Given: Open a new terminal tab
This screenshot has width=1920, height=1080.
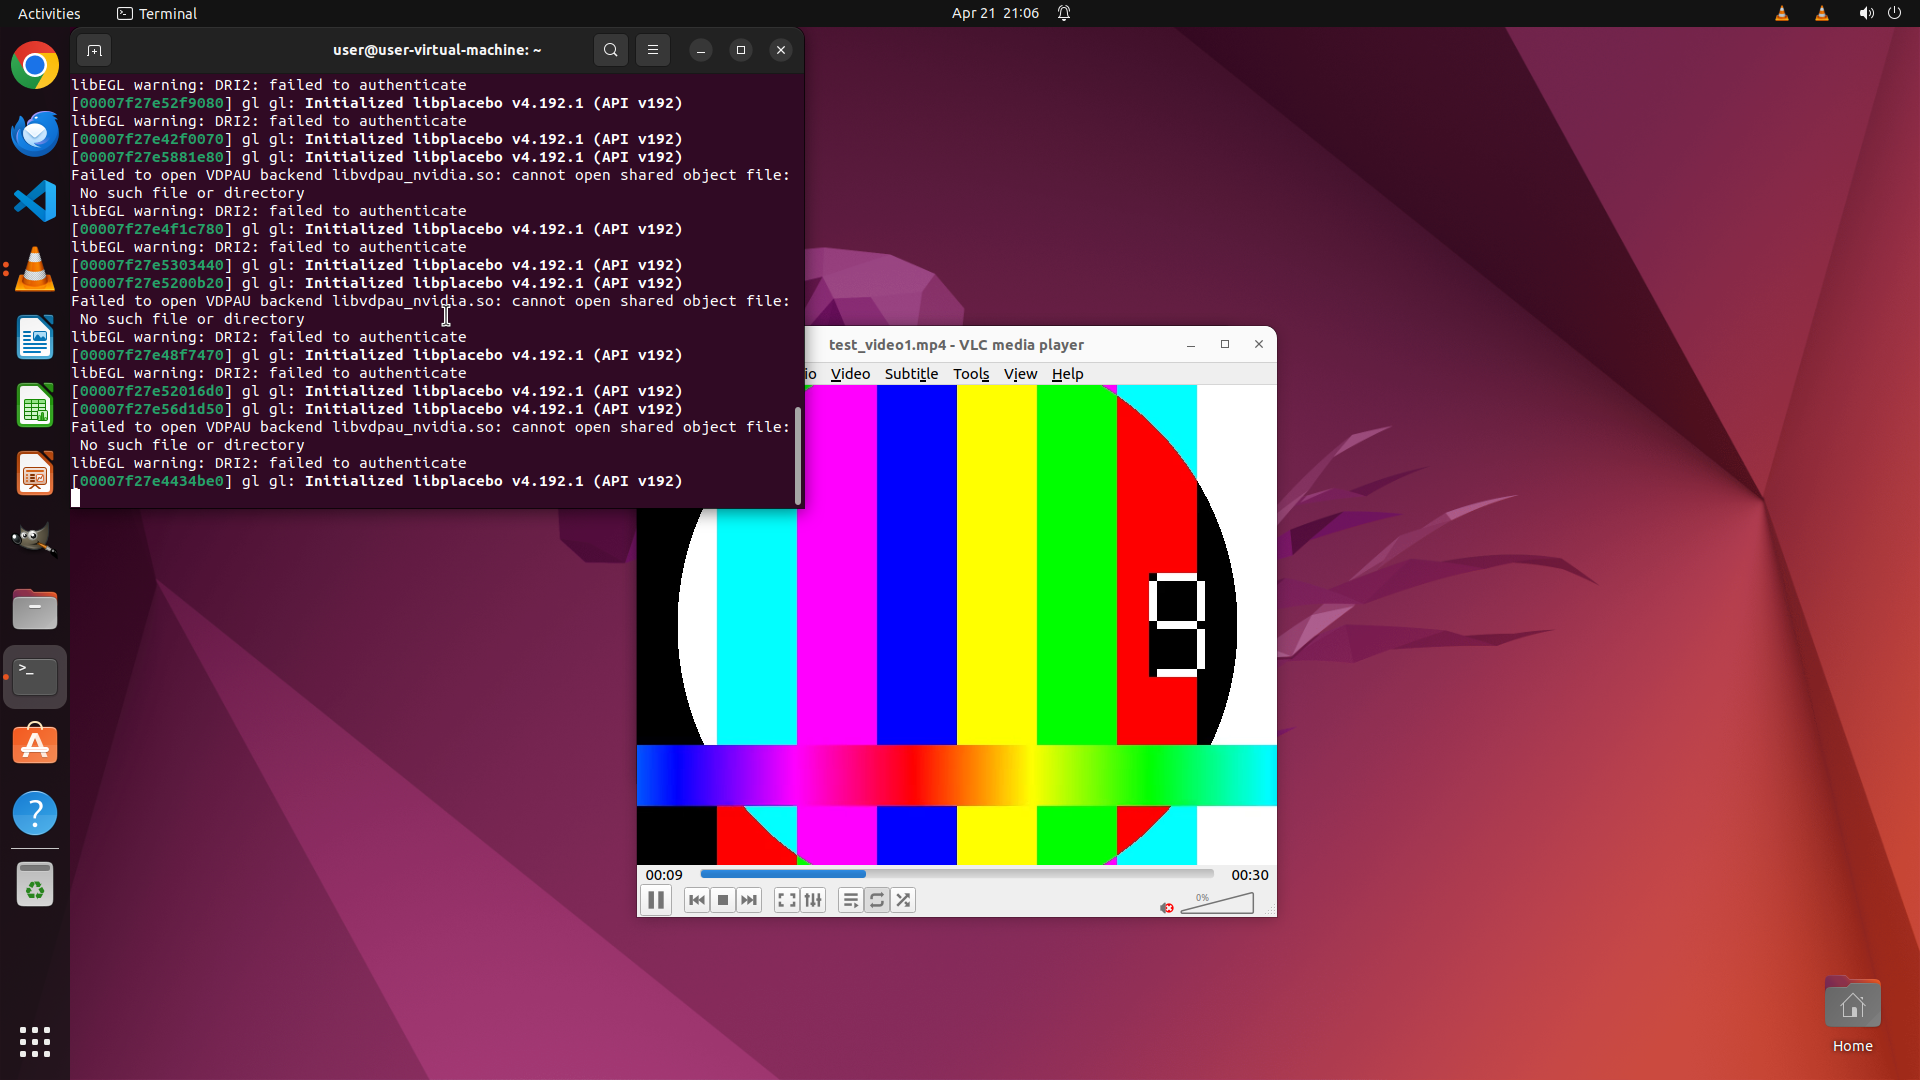Looking at the screenshot, I should pyautogui.click(x=94, y=50).
